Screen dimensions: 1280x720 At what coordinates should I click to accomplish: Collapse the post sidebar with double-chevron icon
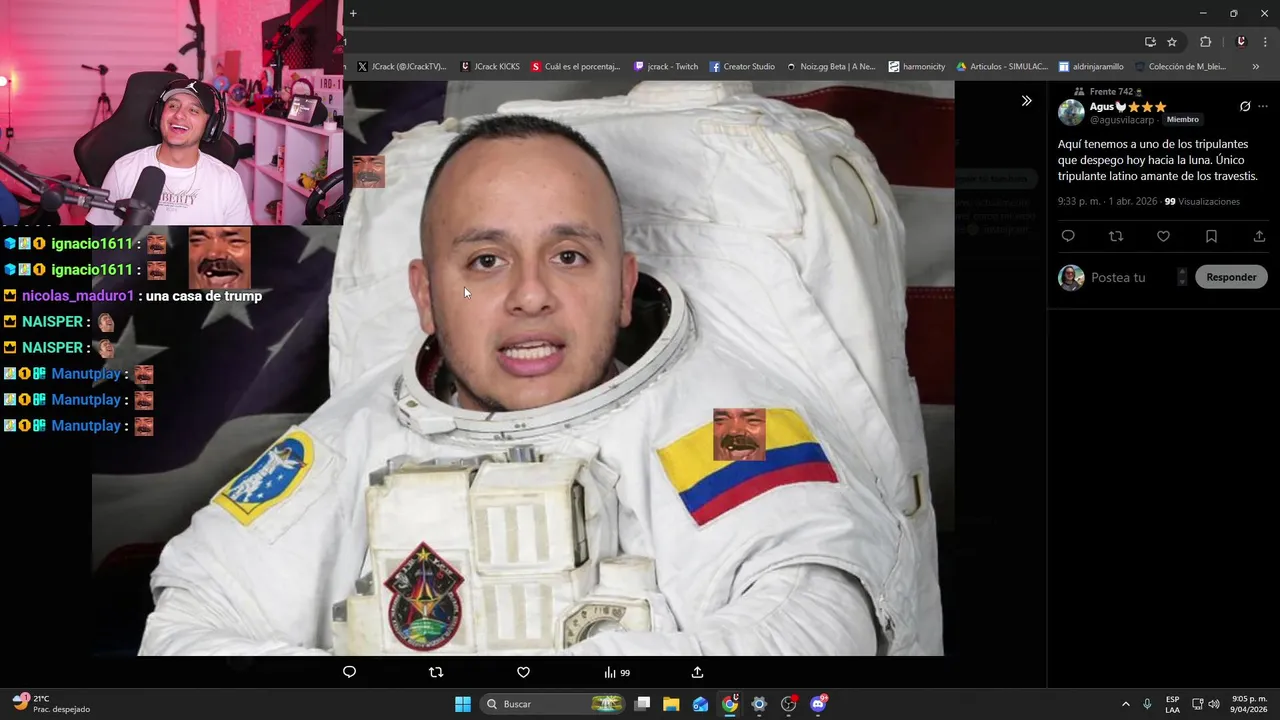[x=1026, y=101]
